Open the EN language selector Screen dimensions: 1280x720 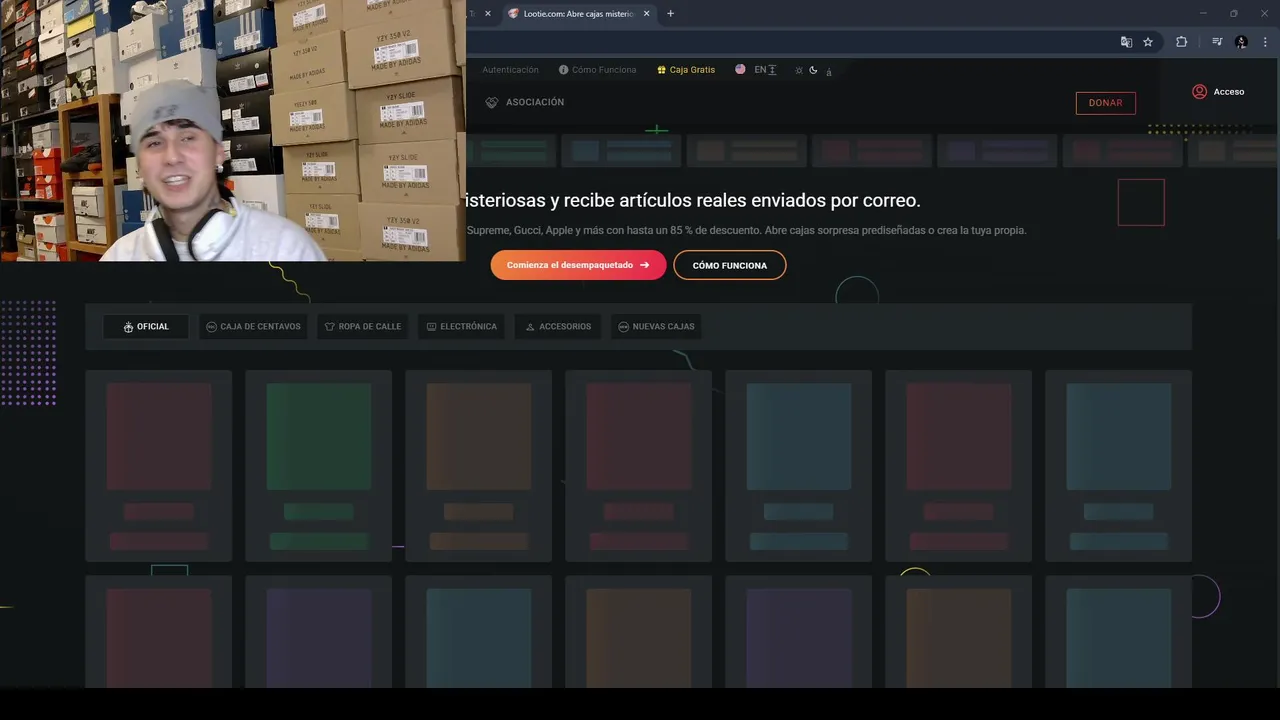click(x=765, y=70)
